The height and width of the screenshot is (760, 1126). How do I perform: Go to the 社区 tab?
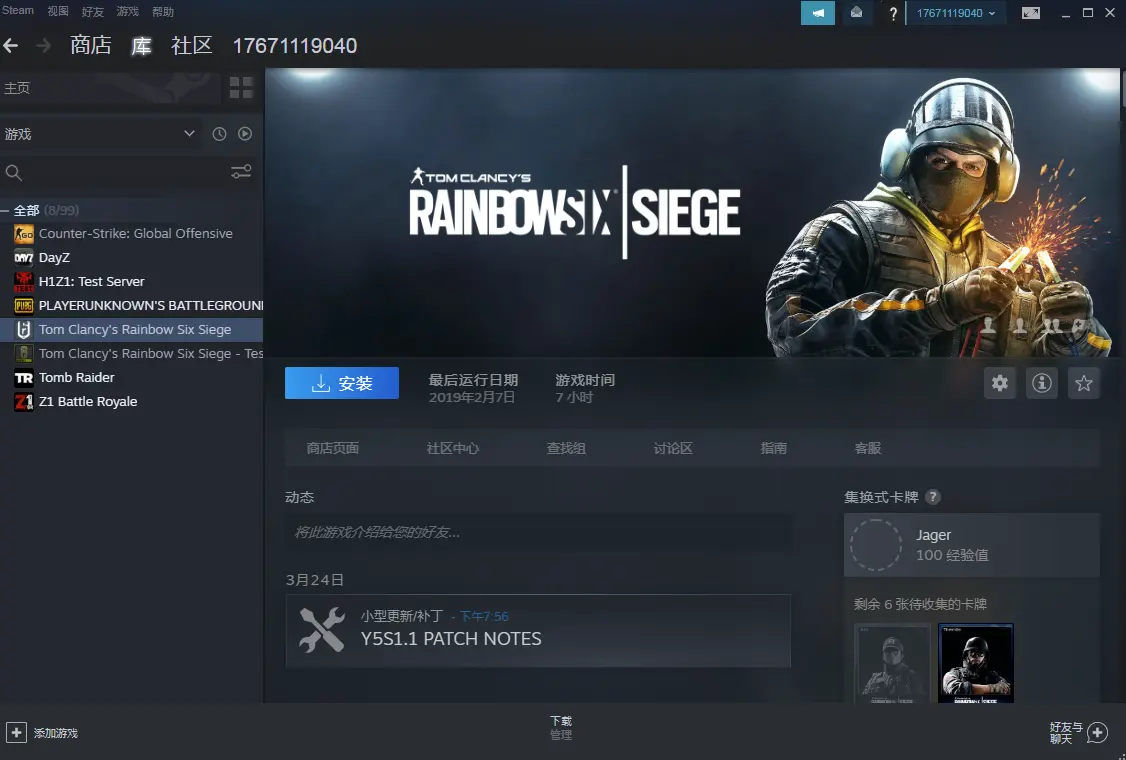pyautogui.click(x=192, y=45)
